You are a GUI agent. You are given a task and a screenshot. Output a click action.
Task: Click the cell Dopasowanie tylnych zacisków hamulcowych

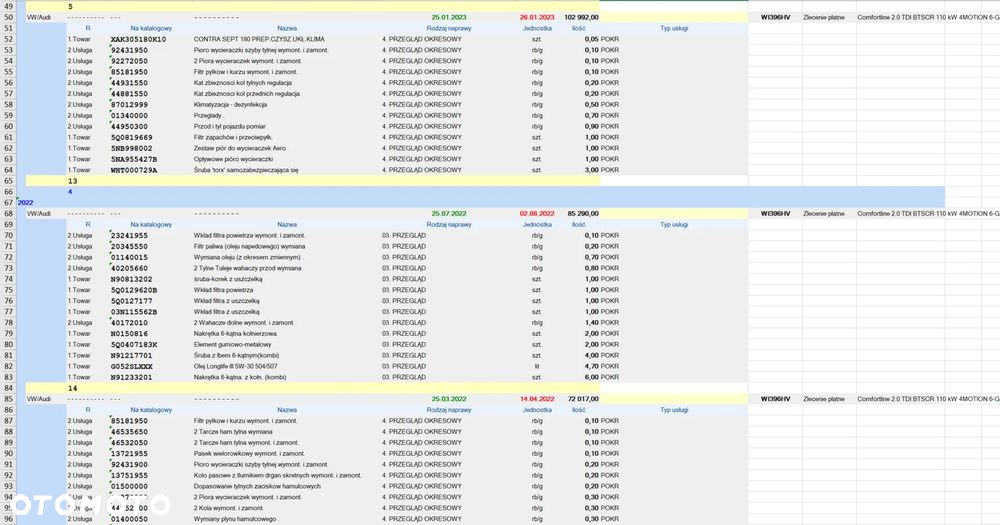(x=257, y=486)
